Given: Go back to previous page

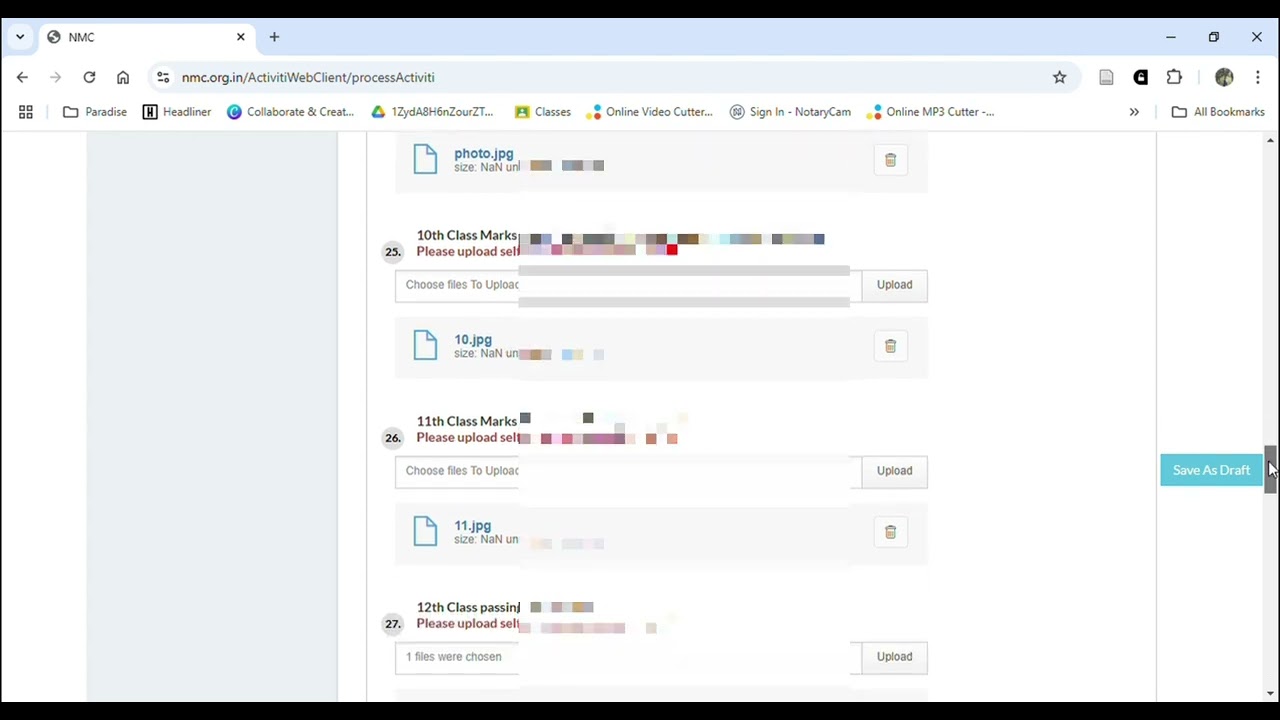Looking at the screenshot, I should 22,77.
